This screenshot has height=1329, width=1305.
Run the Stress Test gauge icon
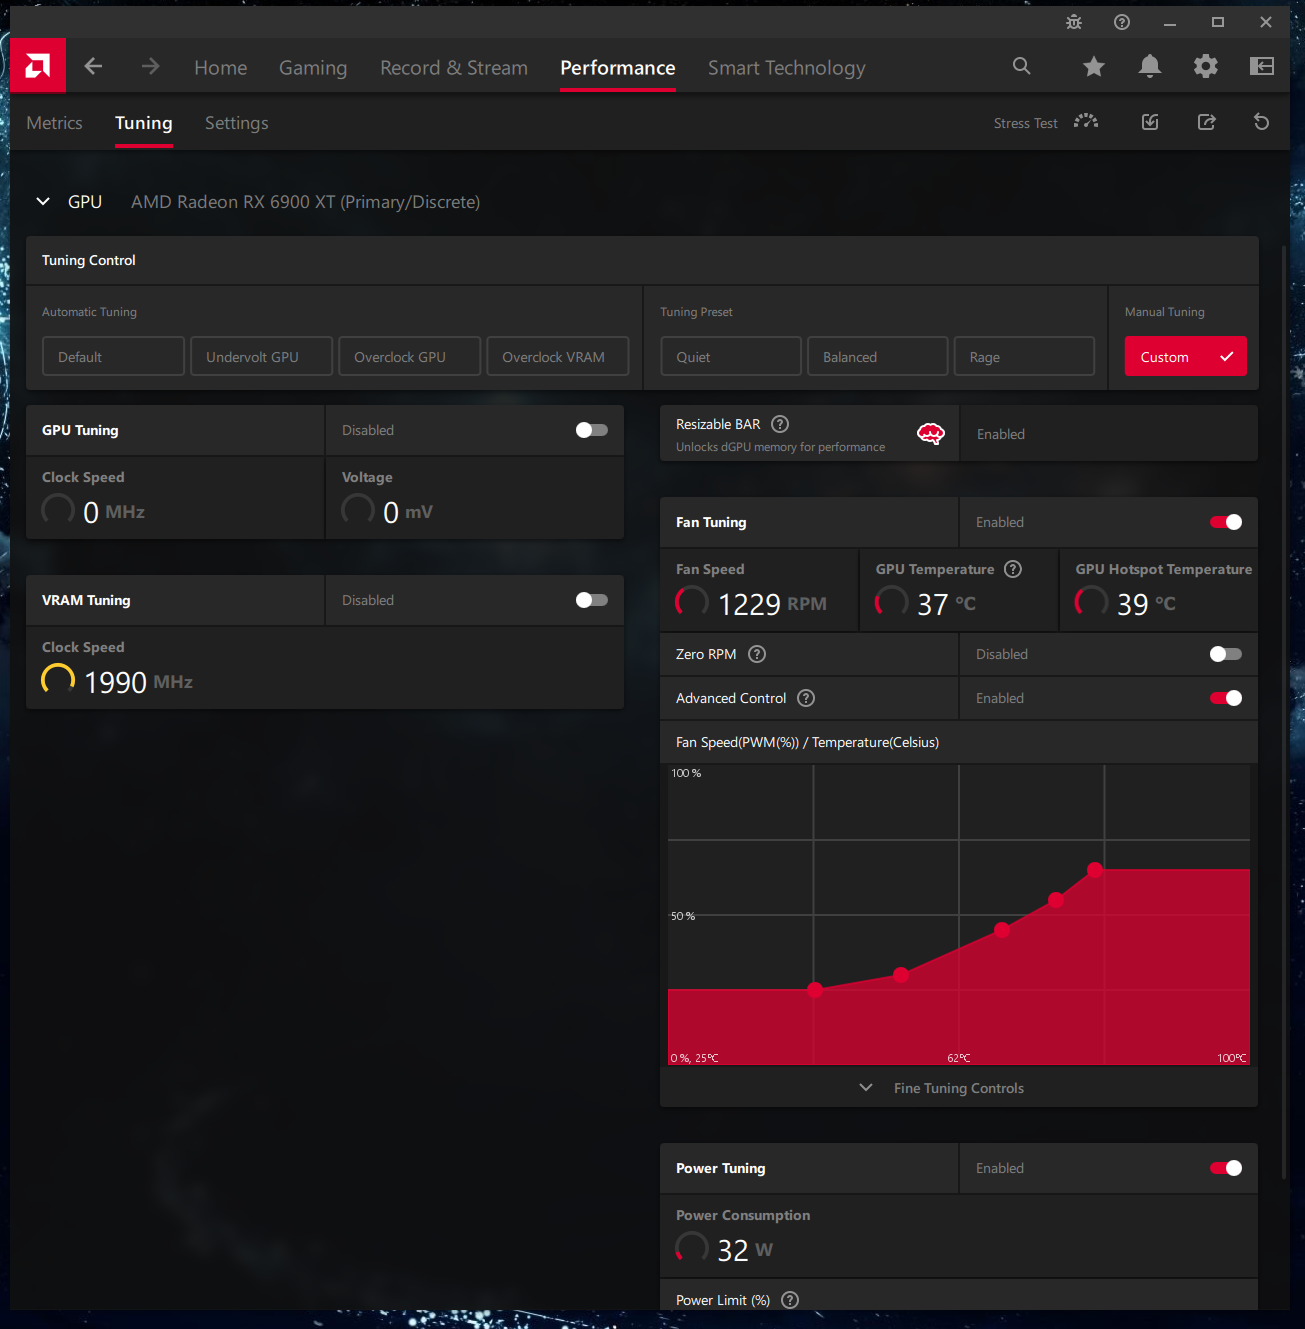coord(1086,122)
